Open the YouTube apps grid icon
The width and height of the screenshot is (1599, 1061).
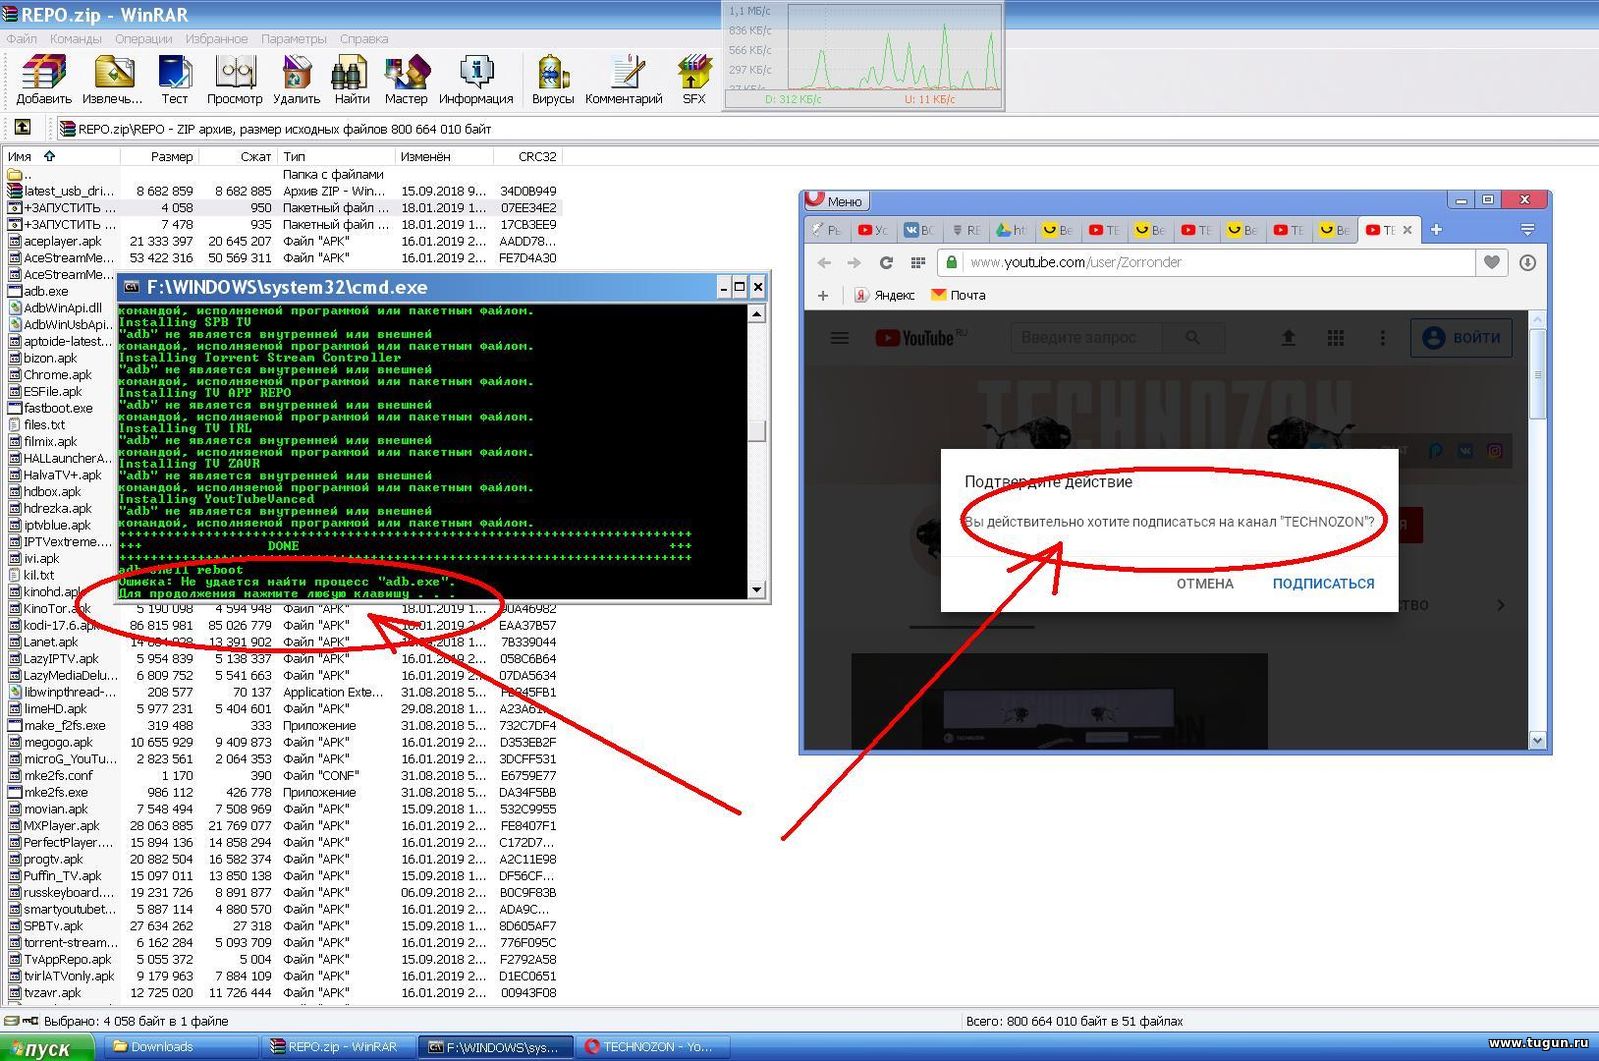(x=1335, y=338)
